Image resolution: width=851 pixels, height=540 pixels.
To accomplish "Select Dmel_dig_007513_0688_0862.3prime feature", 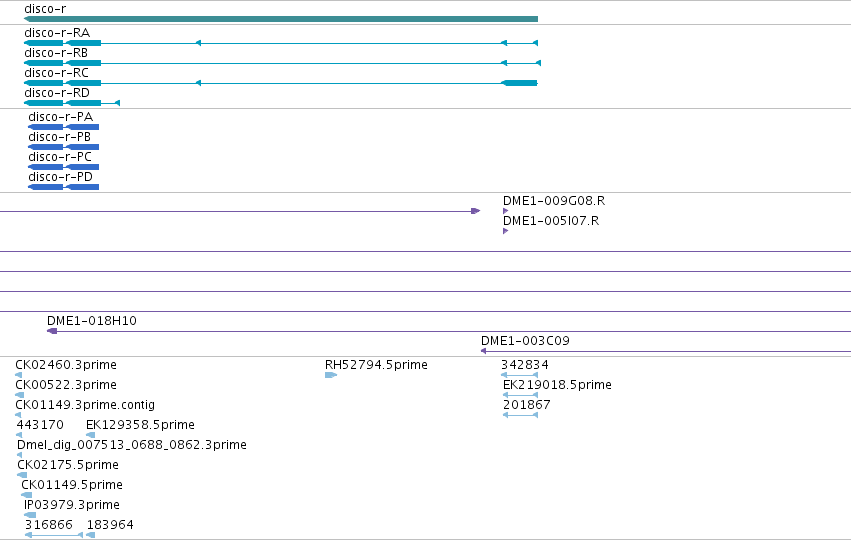I will [x=132, y=445].
